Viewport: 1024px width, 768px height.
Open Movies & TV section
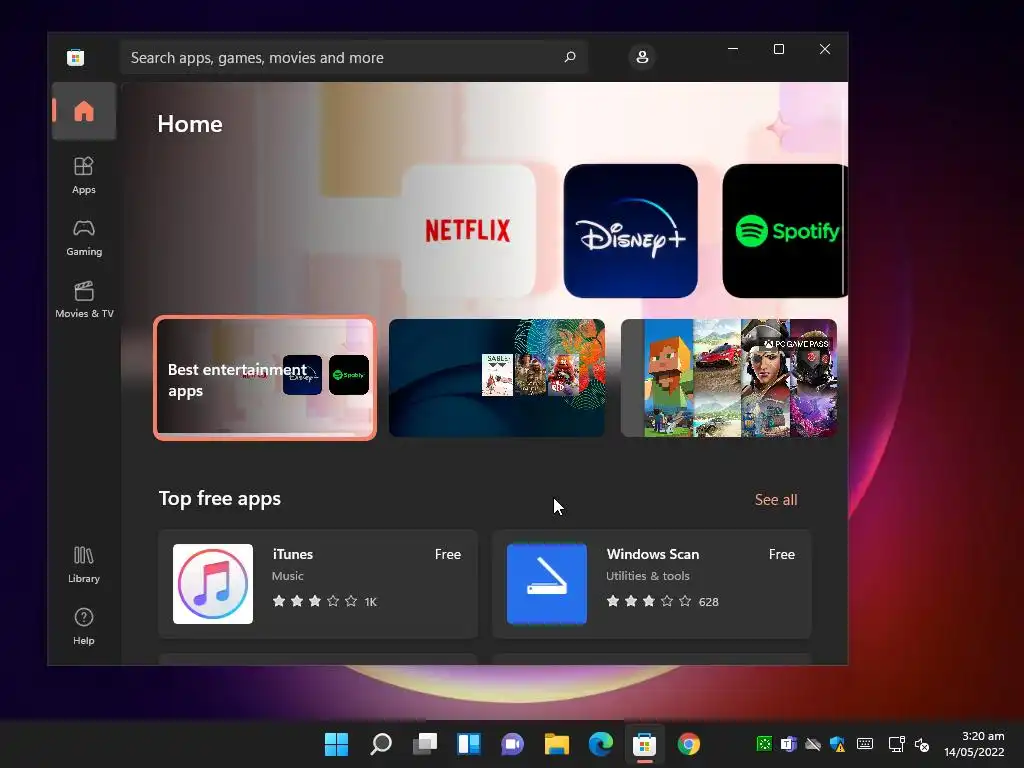tap(84, 300)
